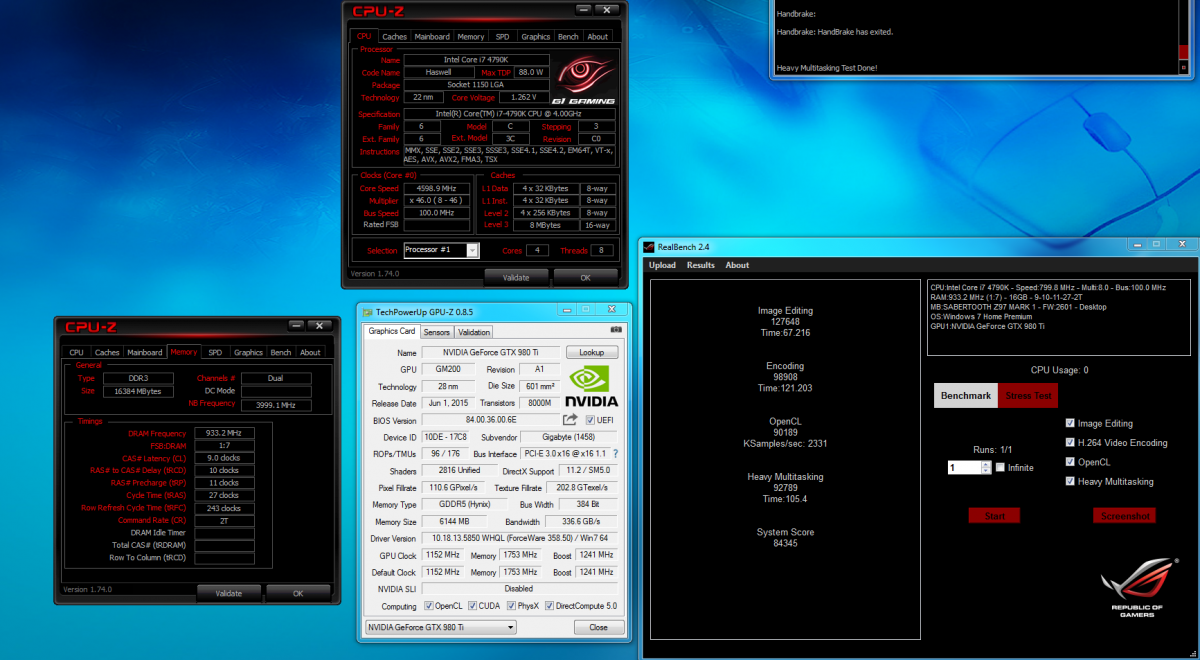Click the Lookup button in GPU-Z
The image size is (1200, 660).
[x=591, y=353]
